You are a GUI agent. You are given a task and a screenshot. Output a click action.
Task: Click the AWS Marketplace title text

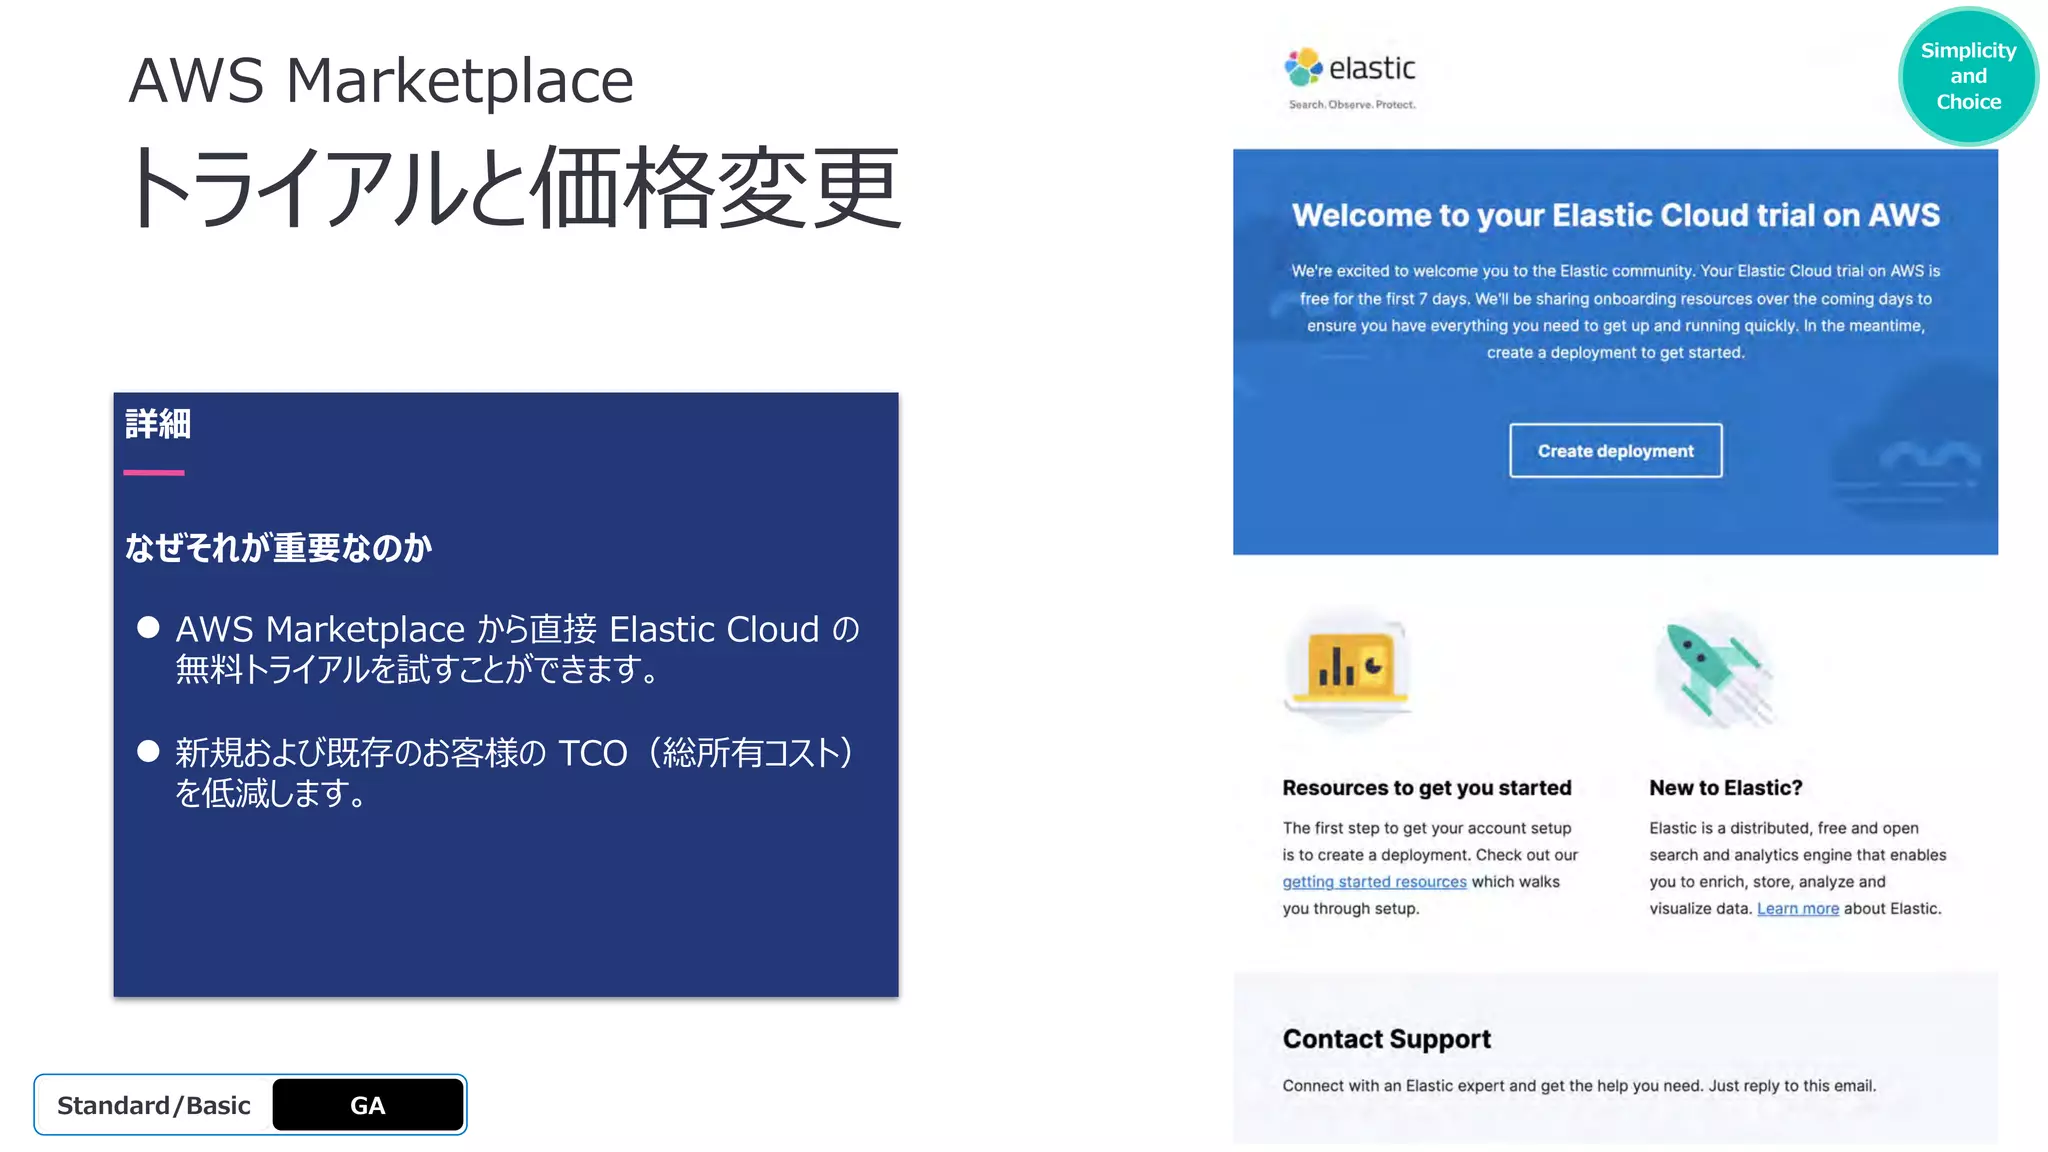tap(381, 81)
